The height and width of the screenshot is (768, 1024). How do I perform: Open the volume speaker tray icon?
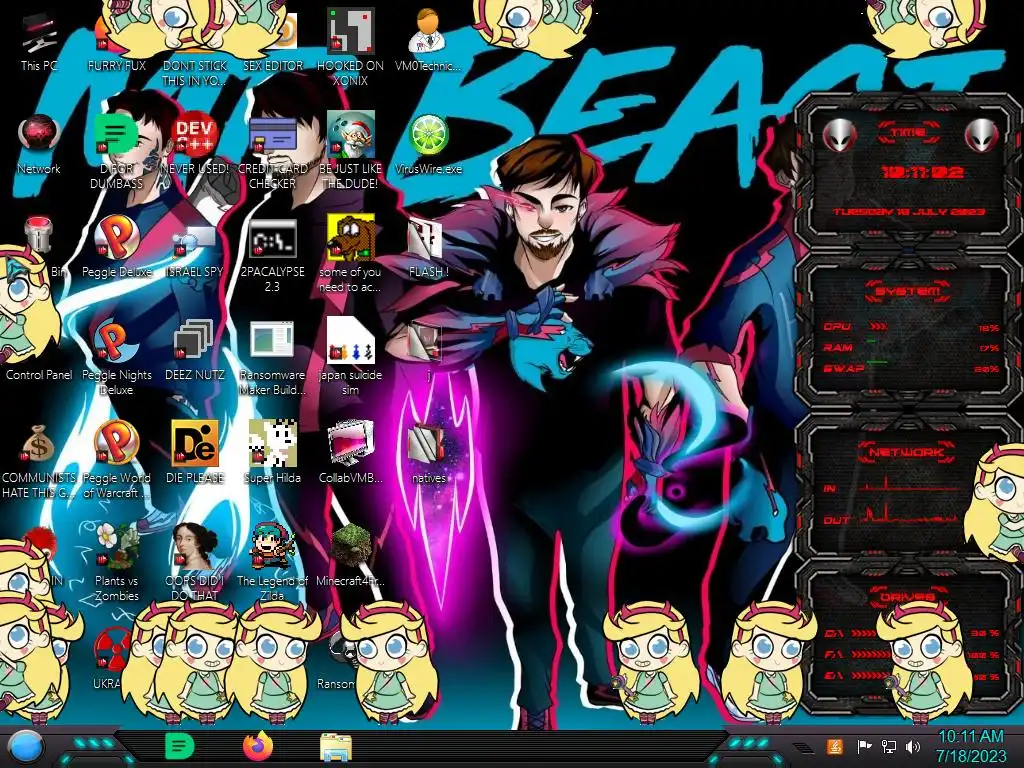[912, 746]
